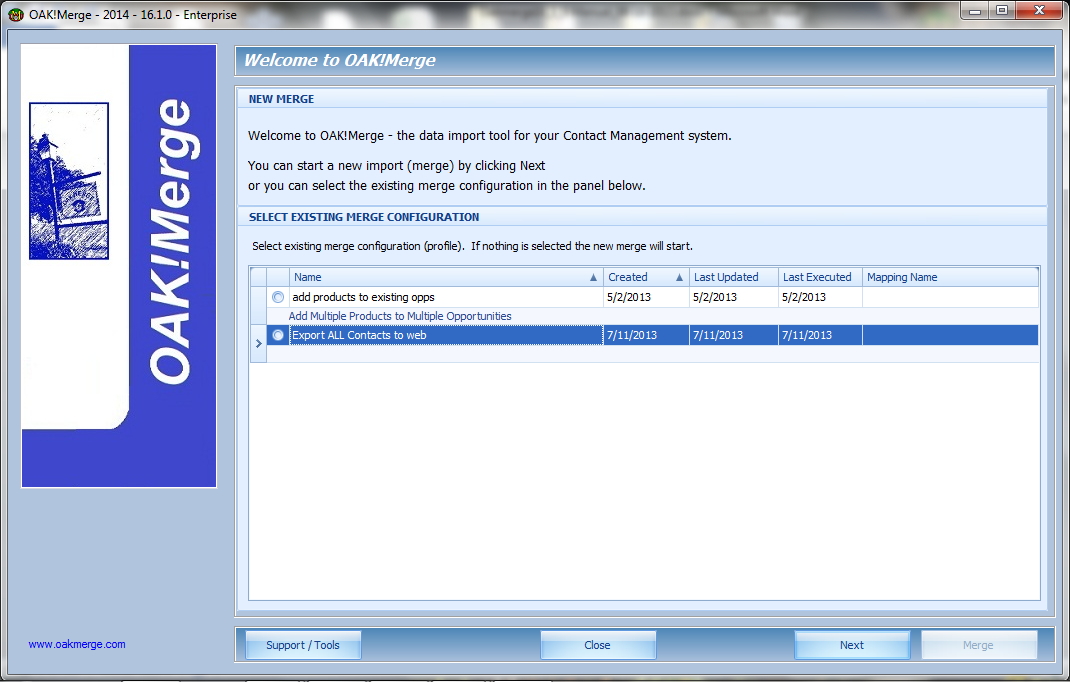The image size is (1070, 682).
Task: Maximize the OAK!Merge window
Action: click(1001, 10)
